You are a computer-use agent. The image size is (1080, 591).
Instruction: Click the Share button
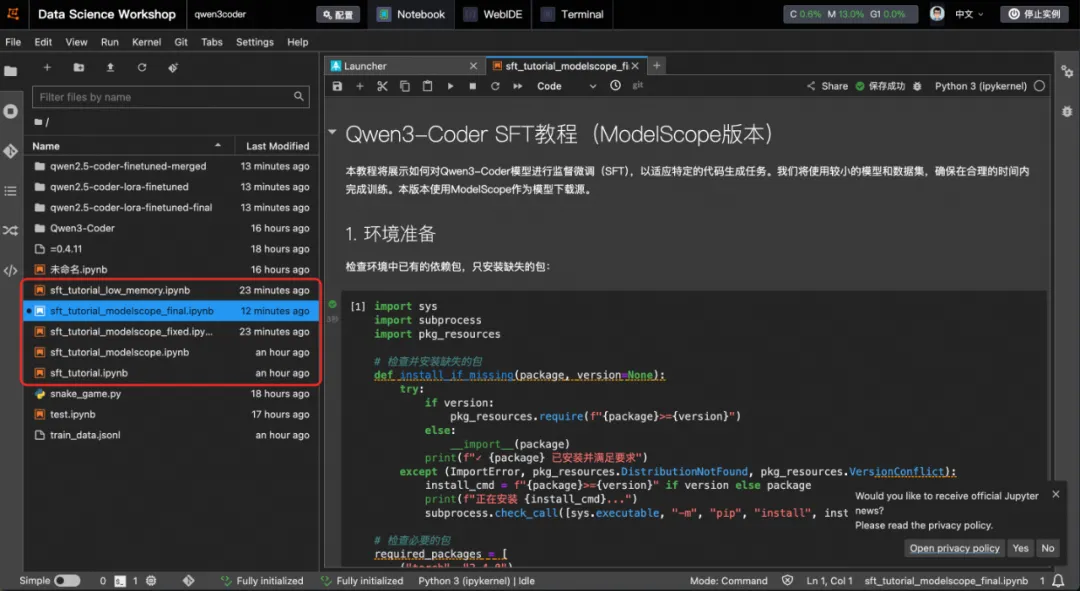[827, 86]
